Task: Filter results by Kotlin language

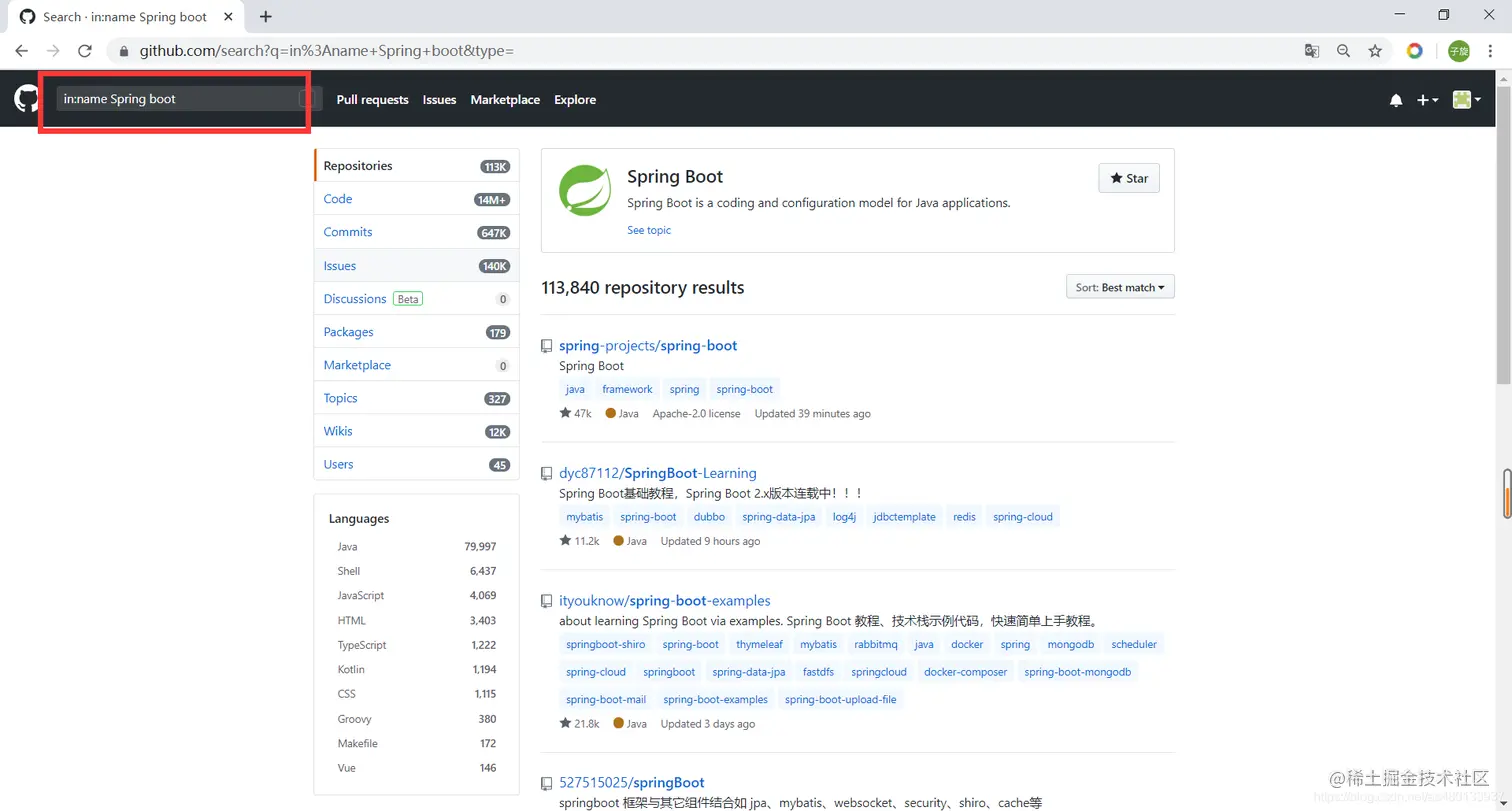Action: coord(417,669)
